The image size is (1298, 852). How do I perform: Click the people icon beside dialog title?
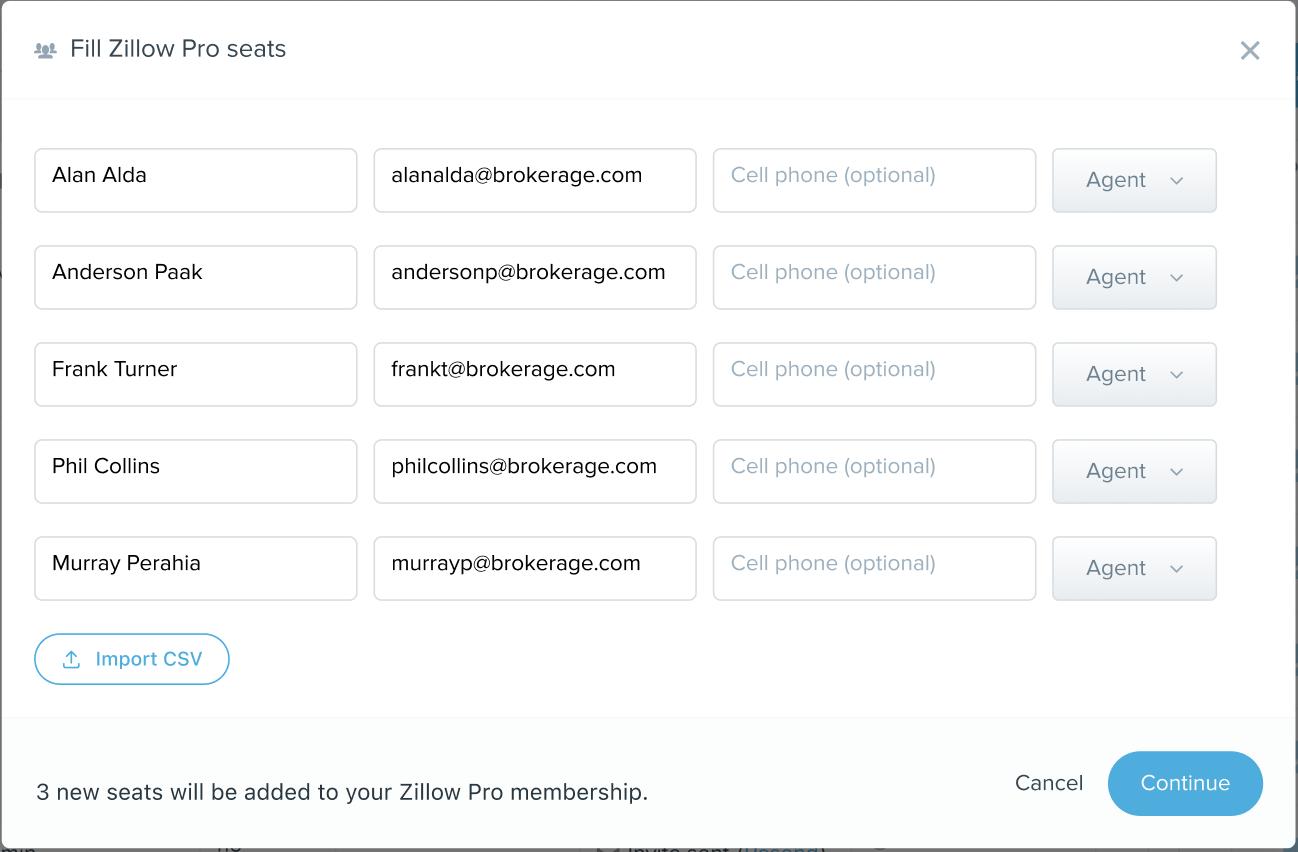[45, 50]
